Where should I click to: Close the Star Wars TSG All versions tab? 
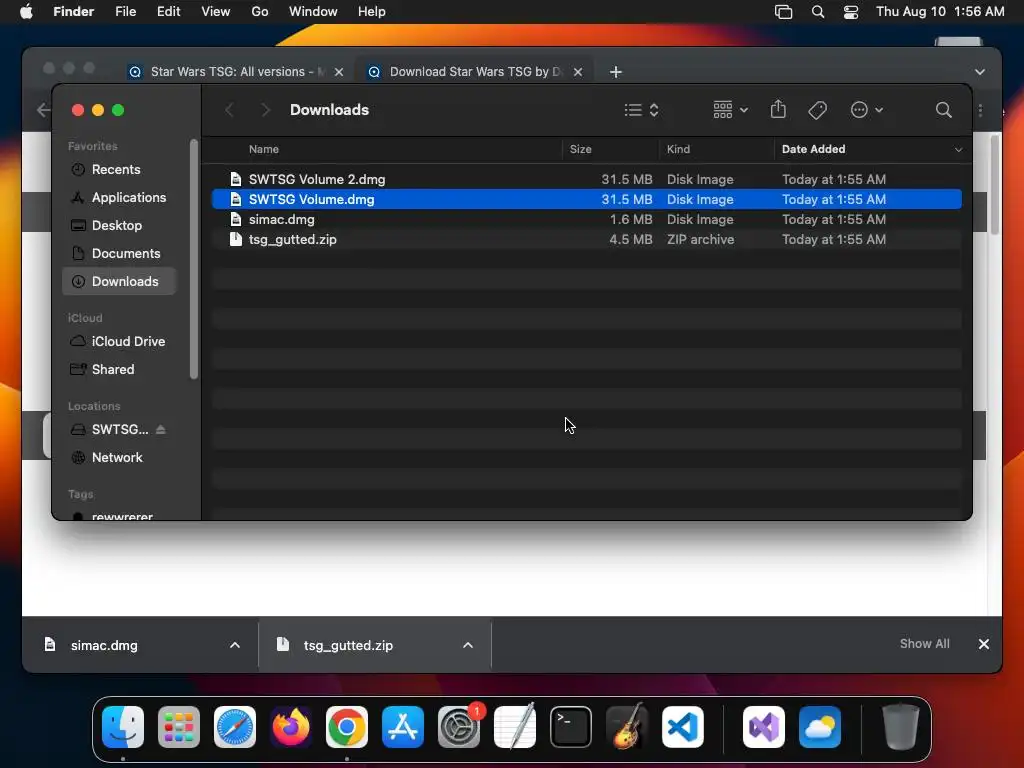click(x=339, y=72)
